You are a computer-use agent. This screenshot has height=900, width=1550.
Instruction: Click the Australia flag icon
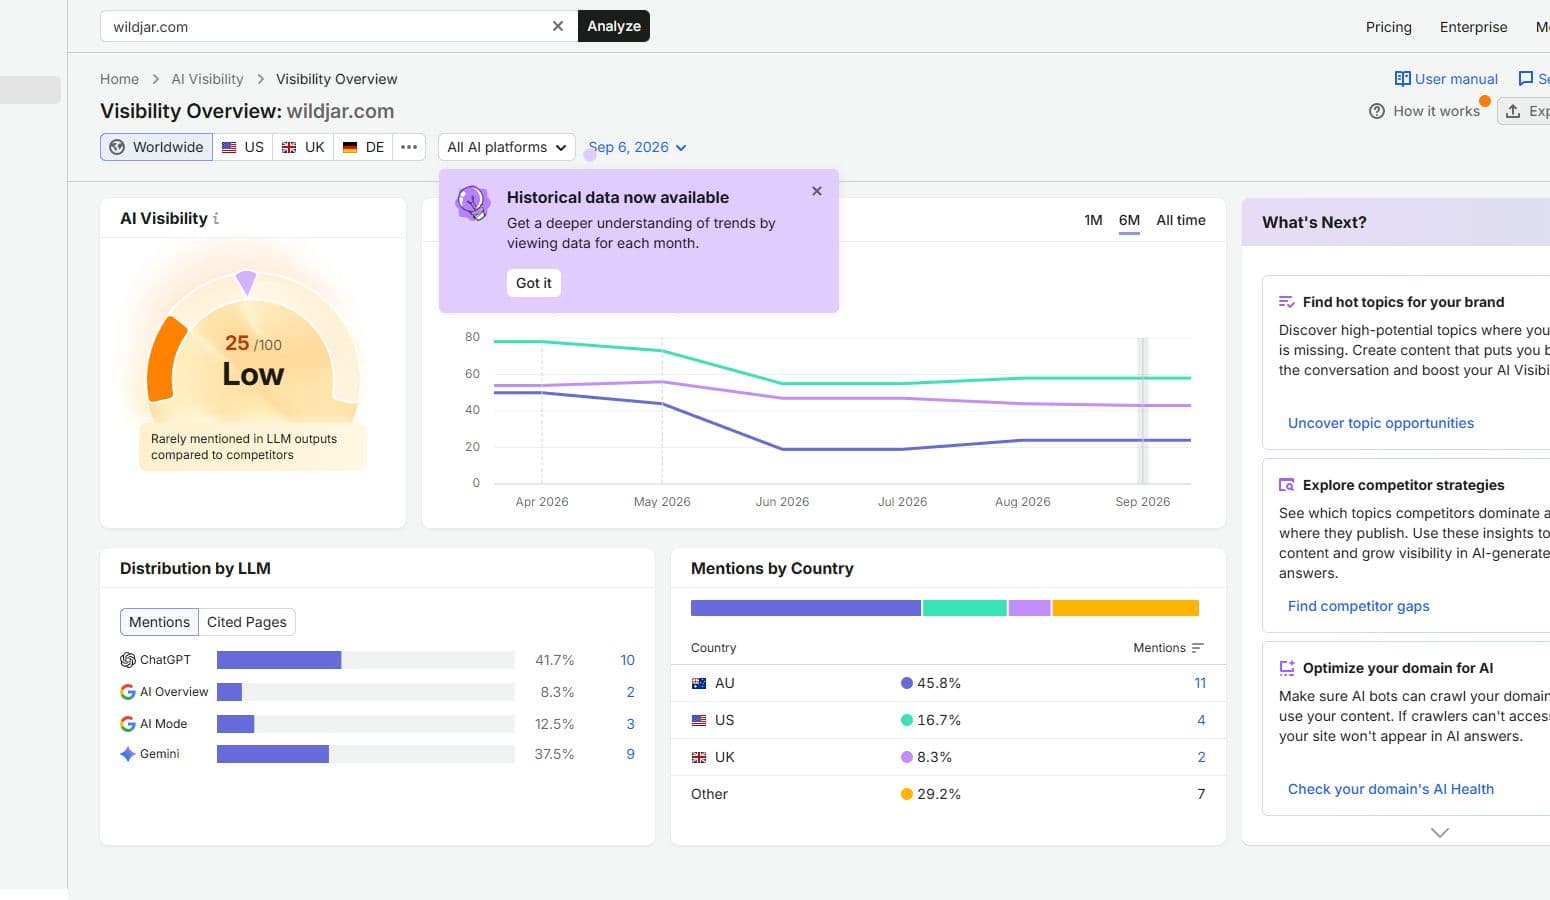[699, 684]
